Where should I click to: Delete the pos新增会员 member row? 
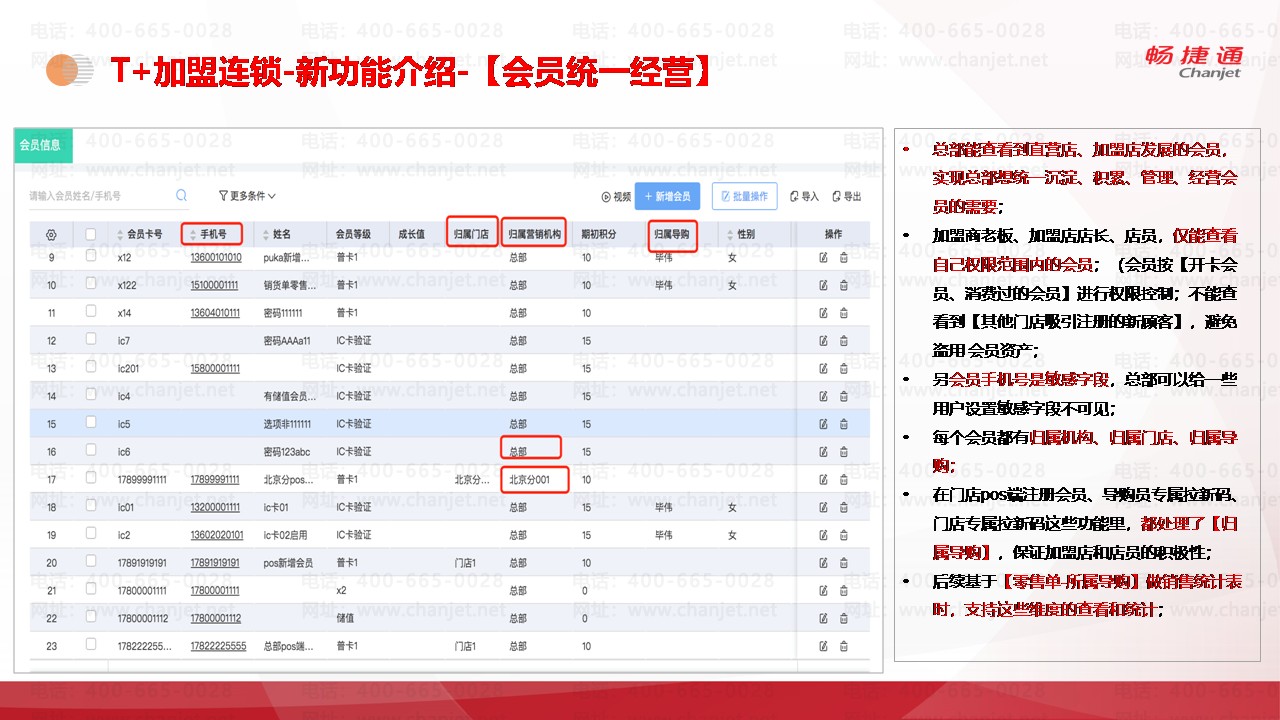[x=843, y=563]
